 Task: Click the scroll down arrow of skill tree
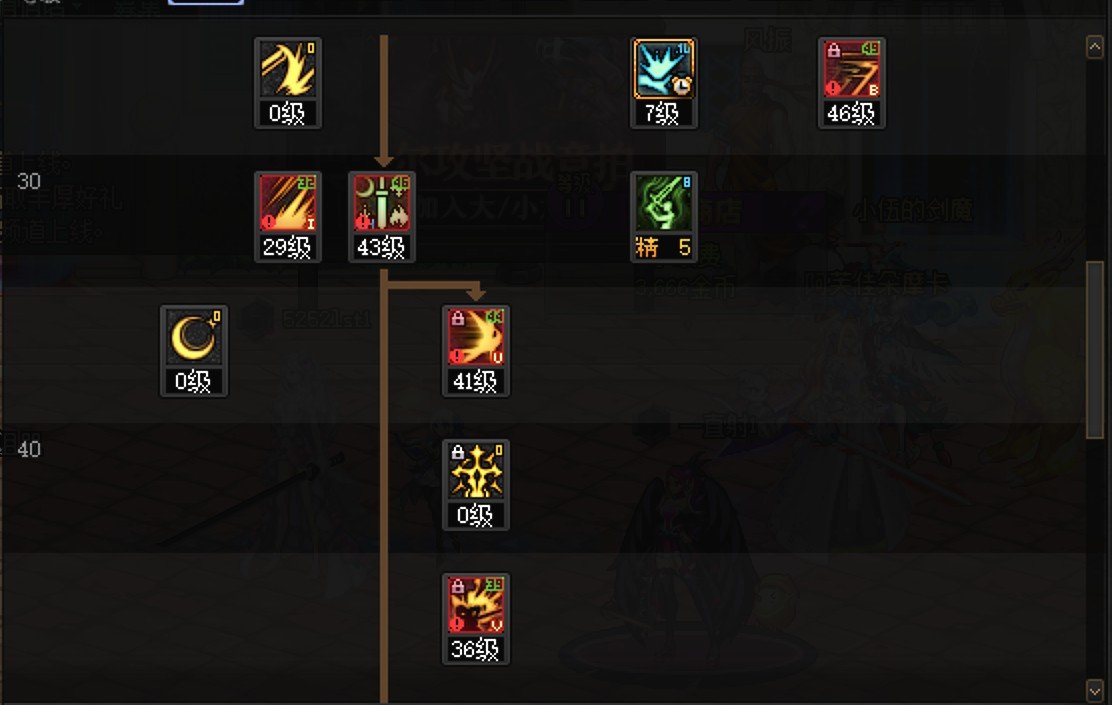pos(1094,689)
